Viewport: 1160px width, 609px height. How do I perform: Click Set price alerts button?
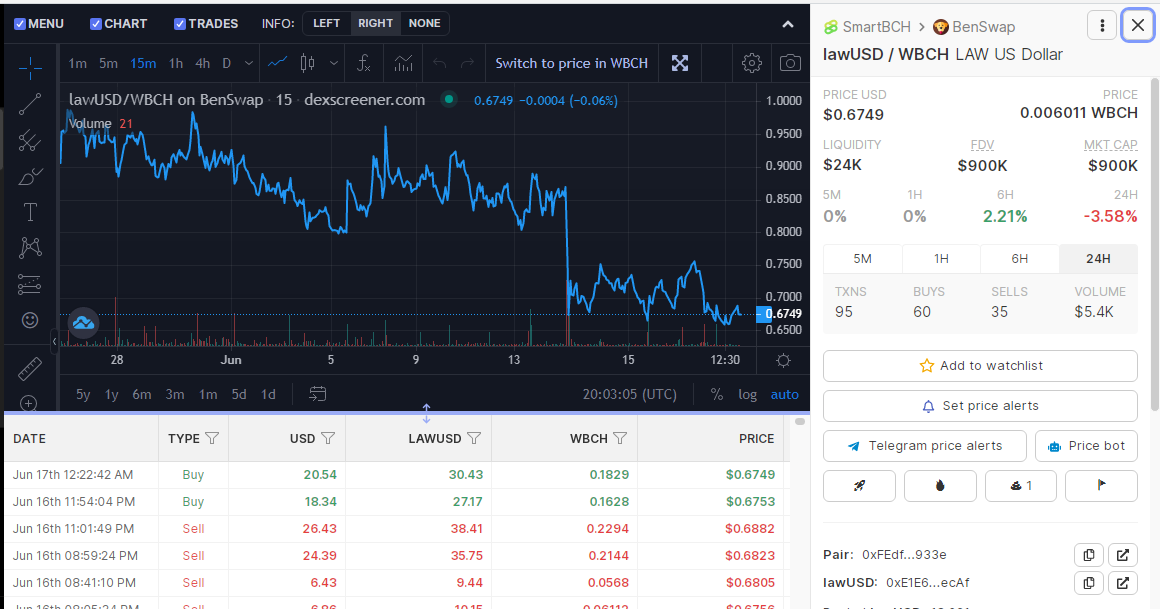coord(980,406)
